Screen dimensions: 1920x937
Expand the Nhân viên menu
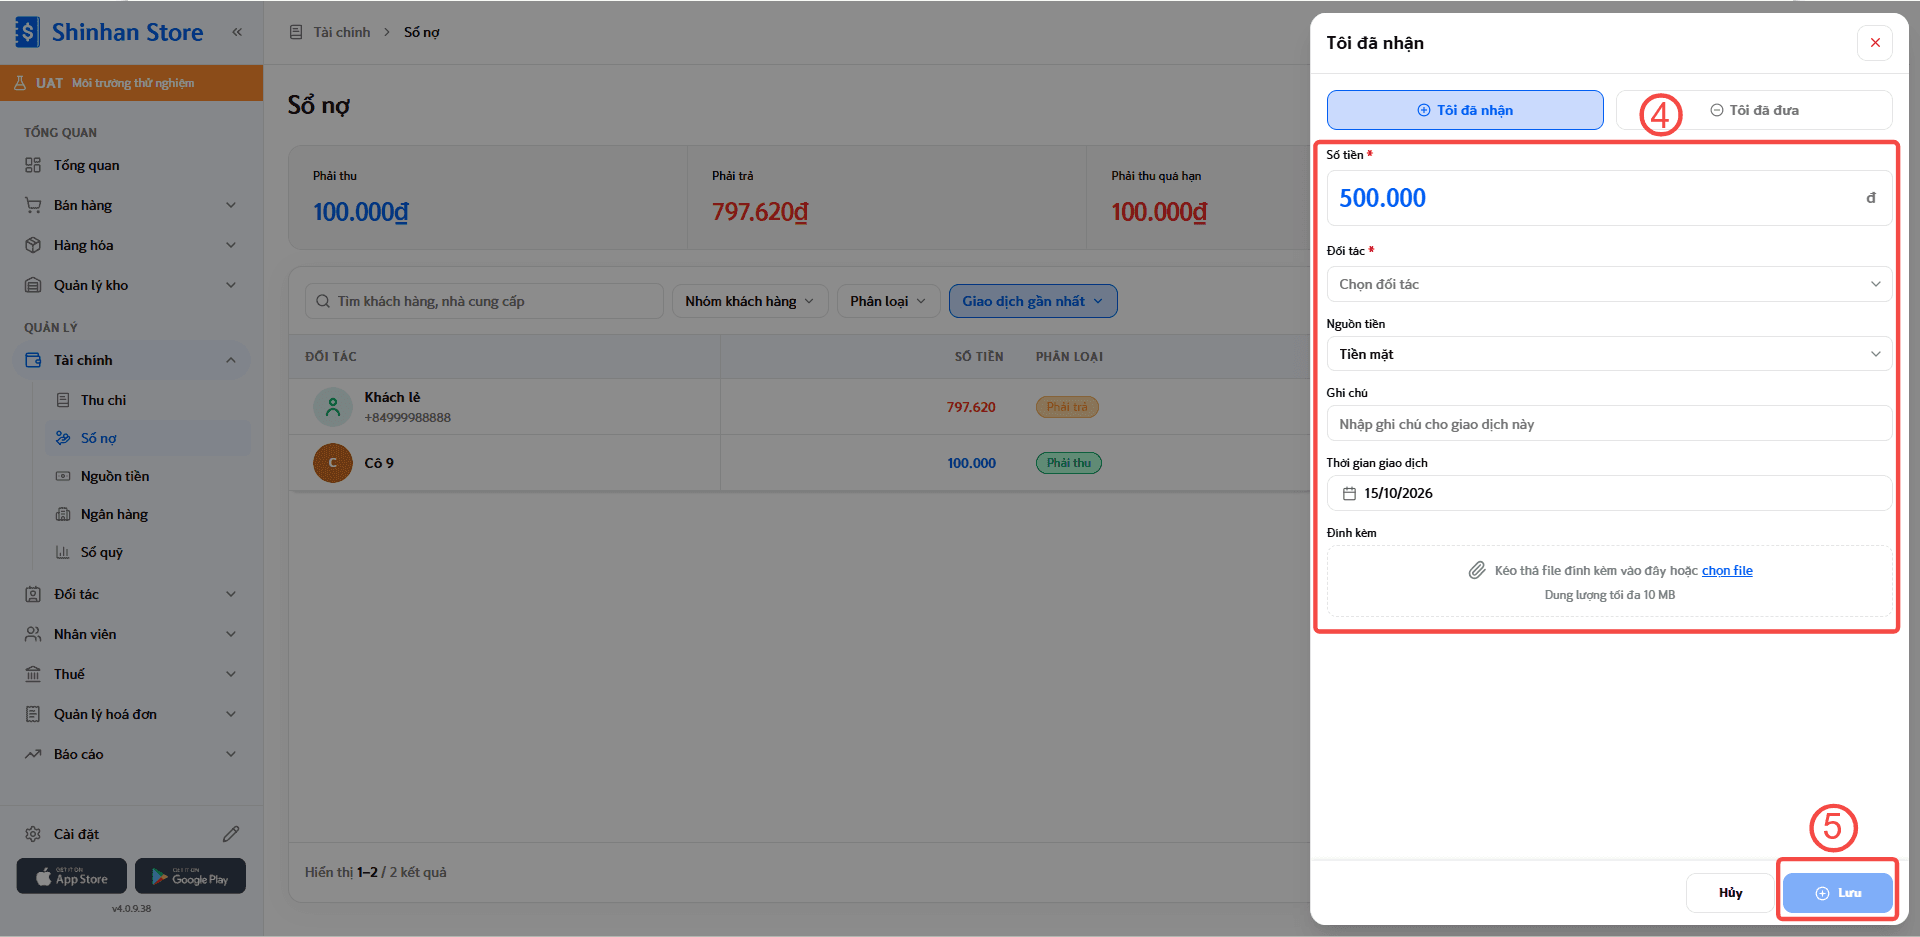tap(131, 634)
